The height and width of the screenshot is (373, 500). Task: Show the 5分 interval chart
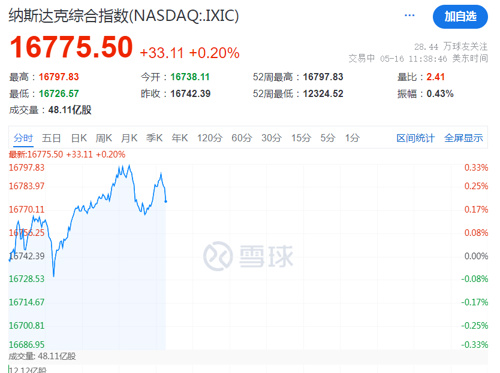[327, 138]
